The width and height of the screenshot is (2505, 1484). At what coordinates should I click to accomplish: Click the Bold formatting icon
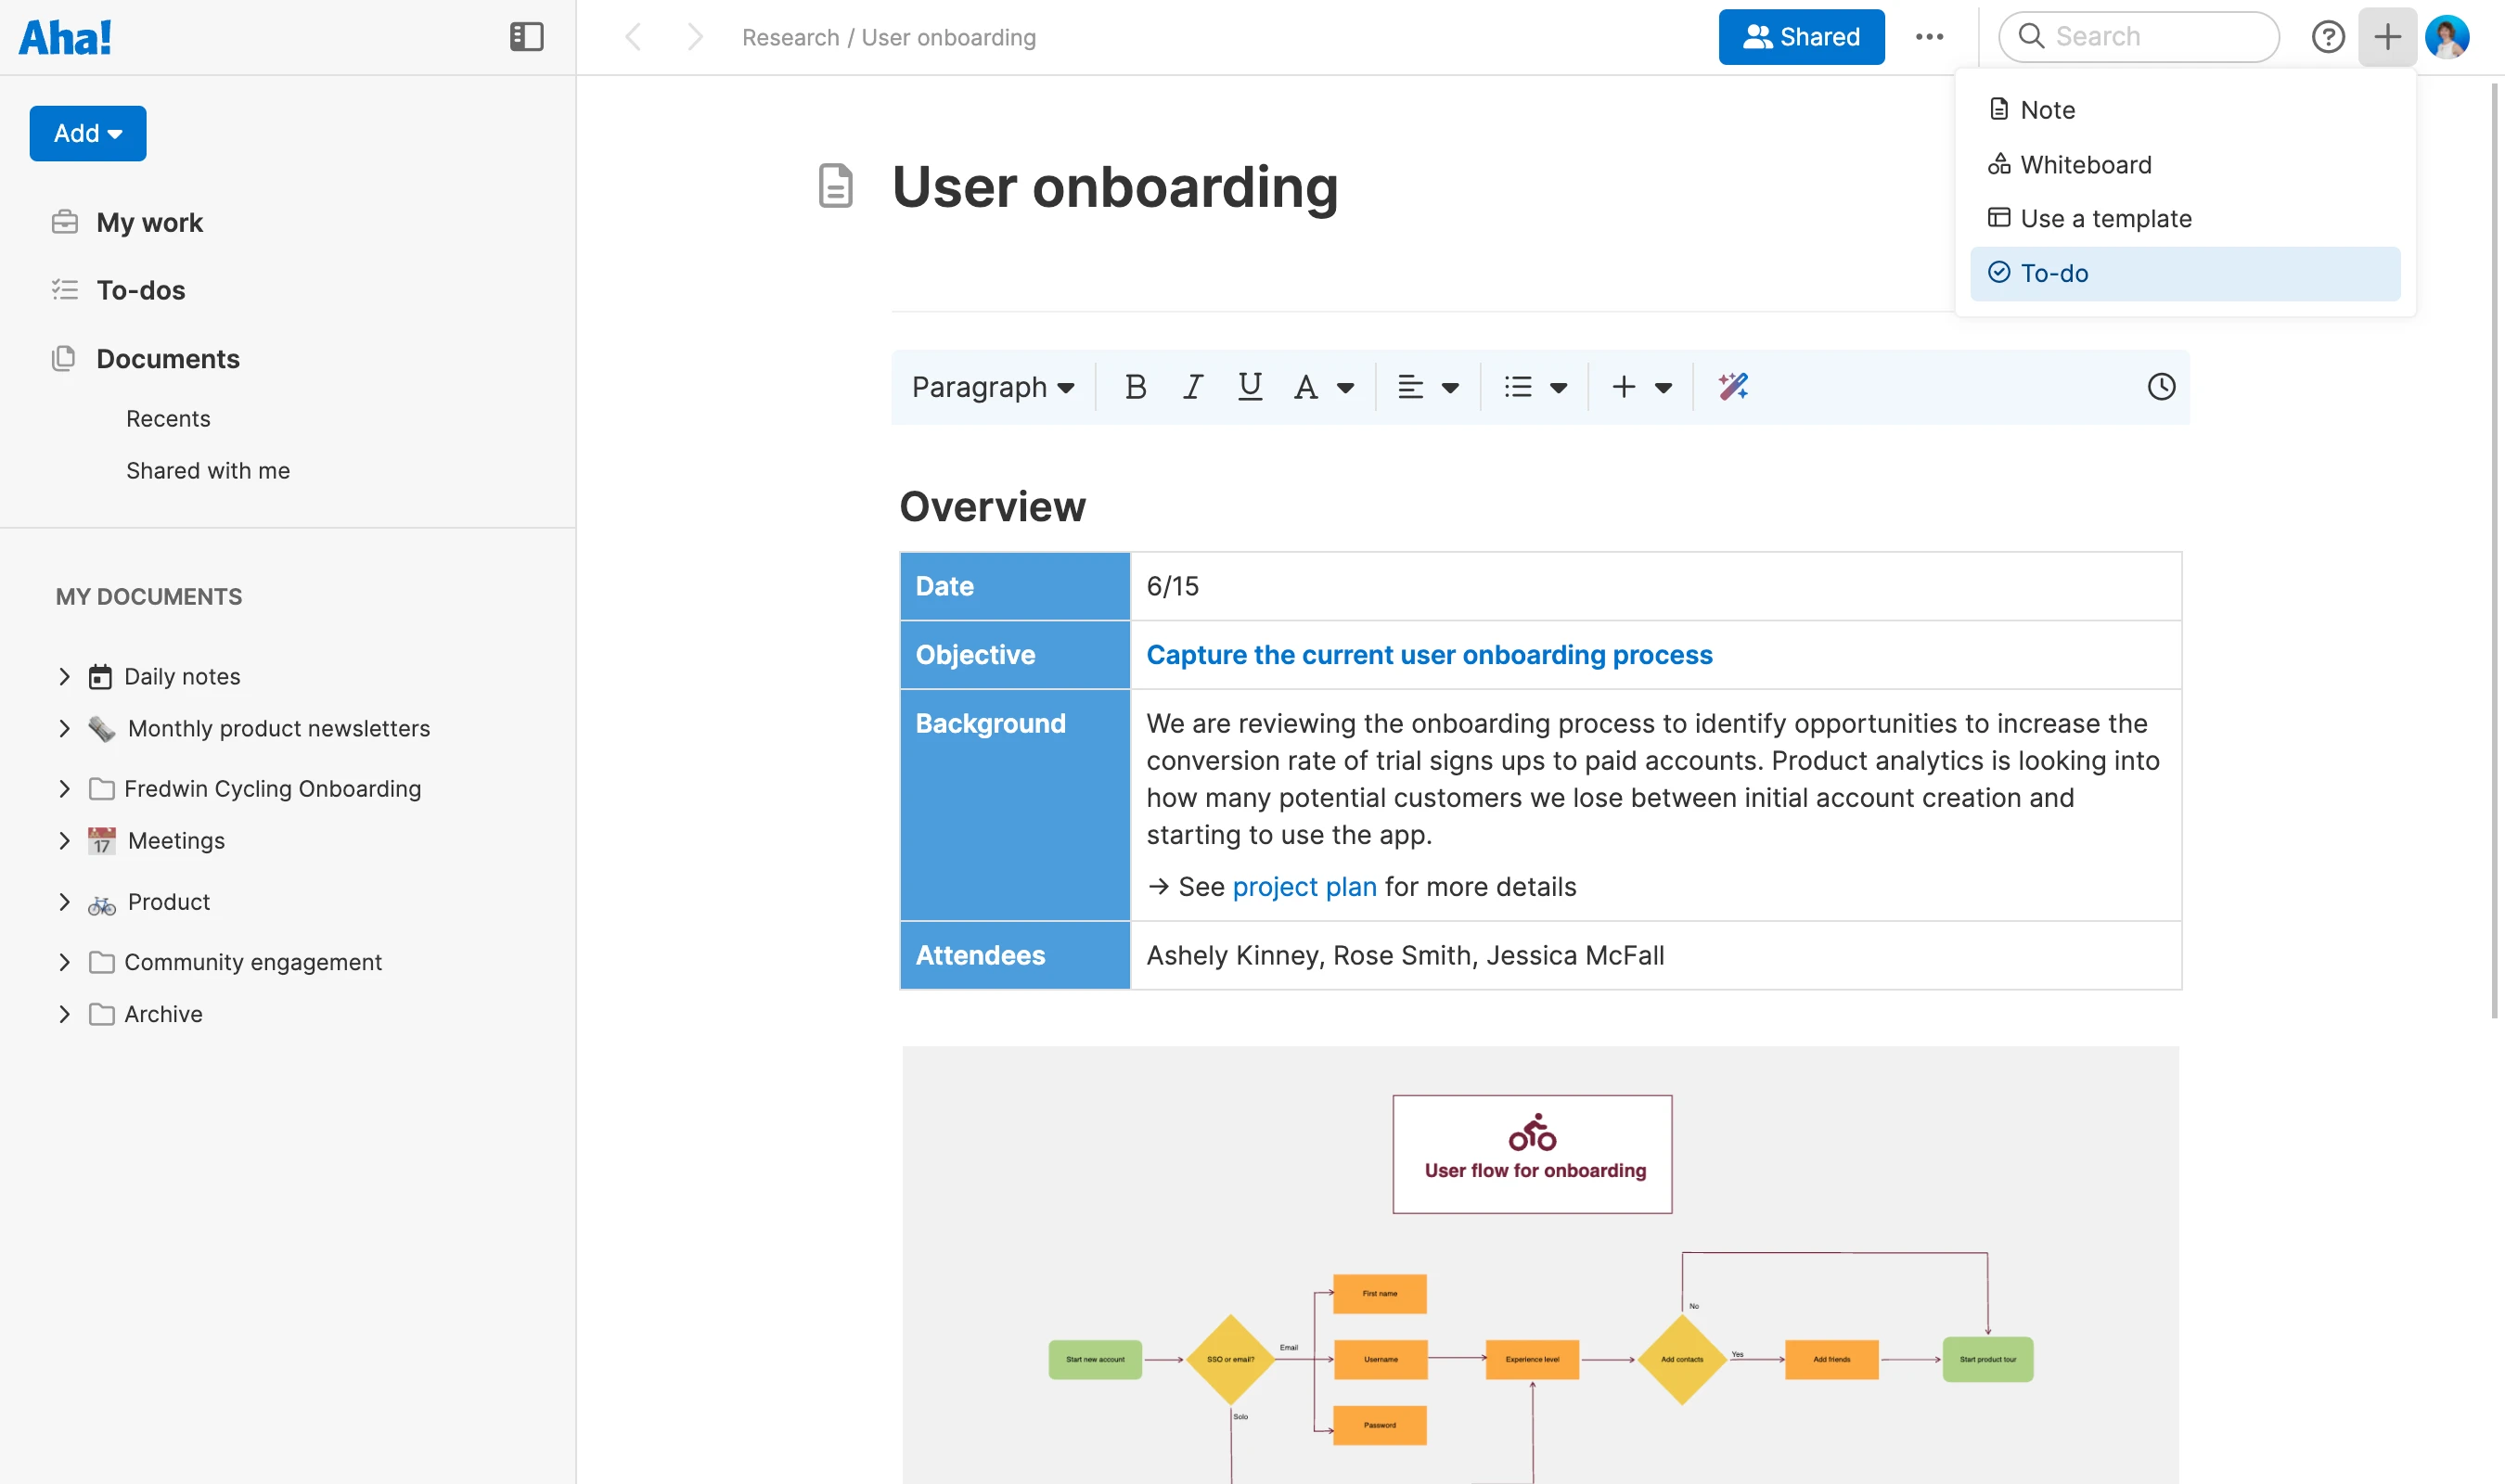click(x=1135, y=387)
